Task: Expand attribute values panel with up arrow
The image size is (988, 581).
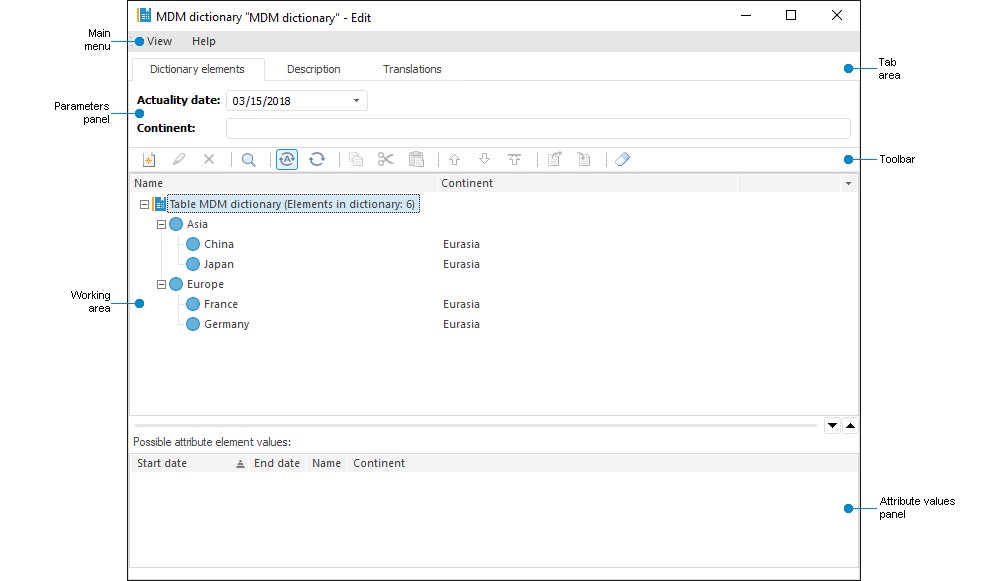Action: click(x=850, y=425)
